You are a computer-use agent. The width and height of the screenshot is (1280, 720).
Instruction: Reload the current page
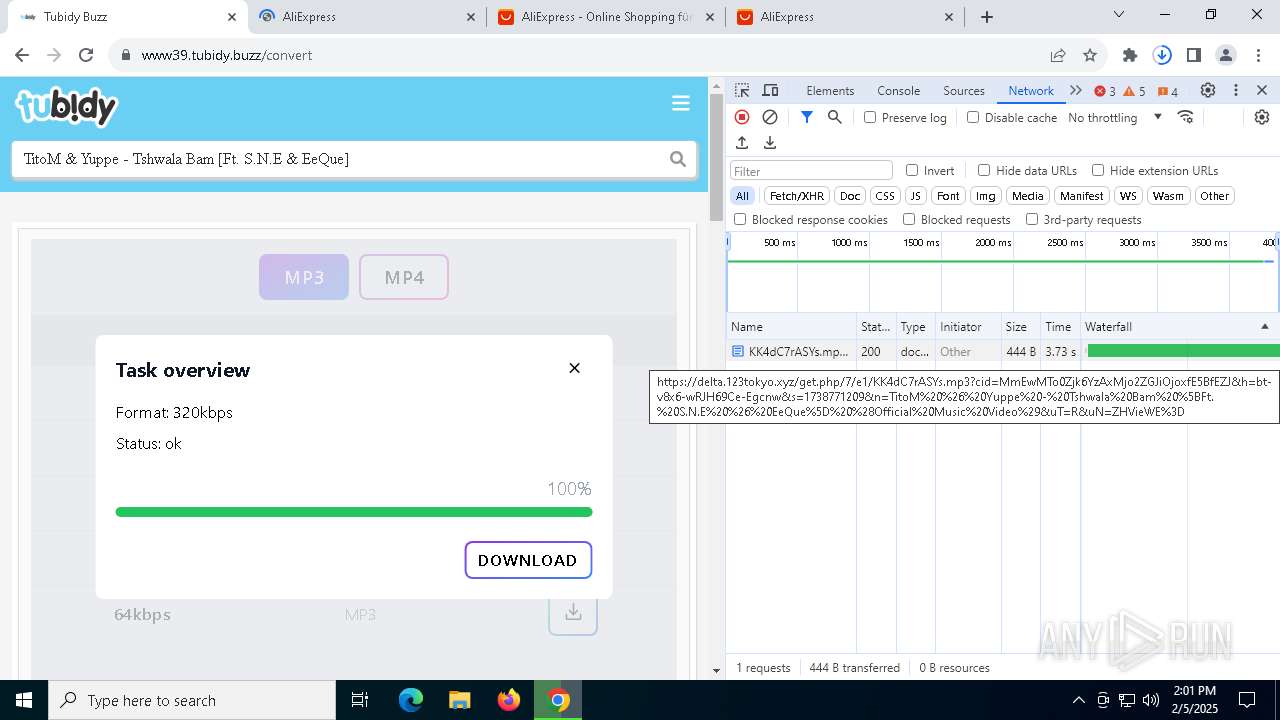coord(86,55)
